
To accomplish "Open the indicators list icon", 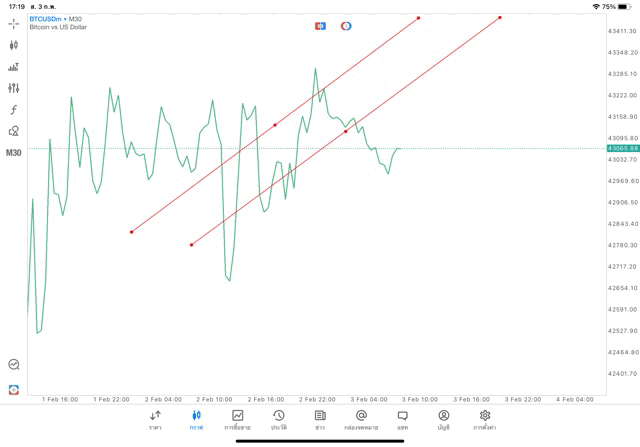I will tap(14, 67).
